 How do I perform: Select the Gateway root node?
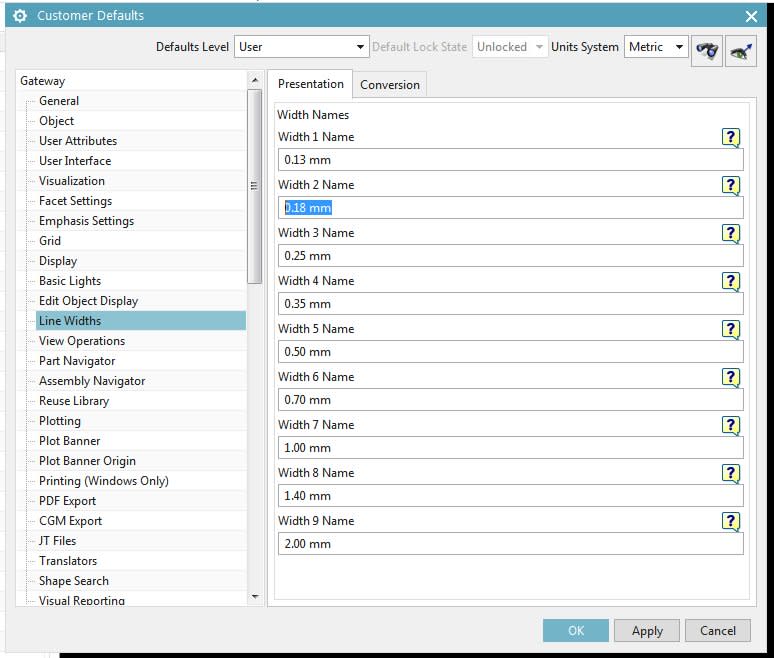(x=42, y=81)
